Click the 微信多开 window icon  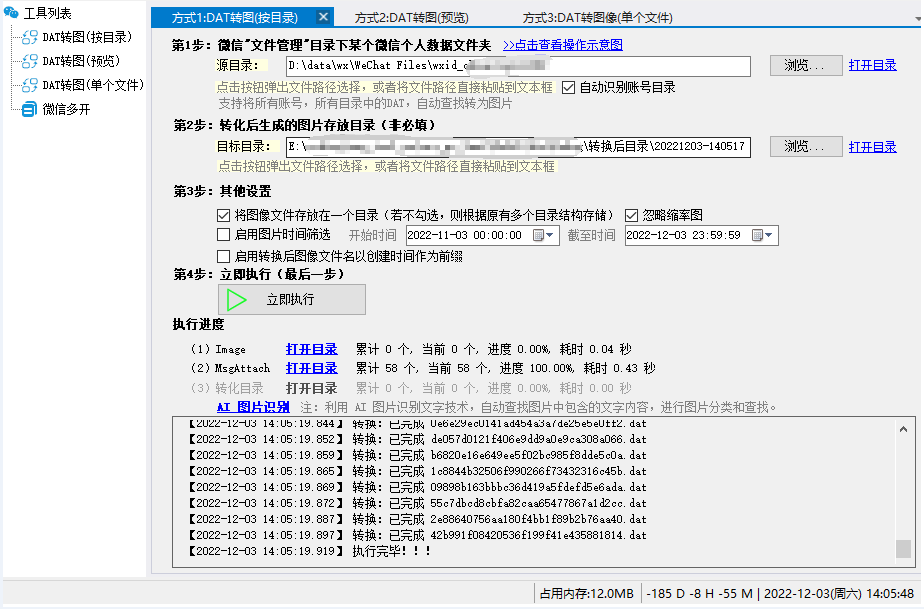point(29,109)
